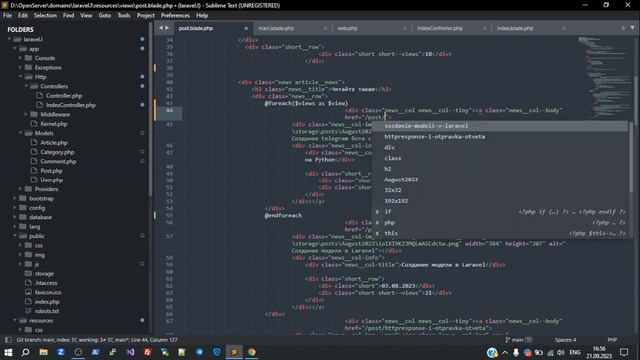Go to previous tab using left arrow
This screenshot has width=640, height=360.
click(x=160, y=28)
